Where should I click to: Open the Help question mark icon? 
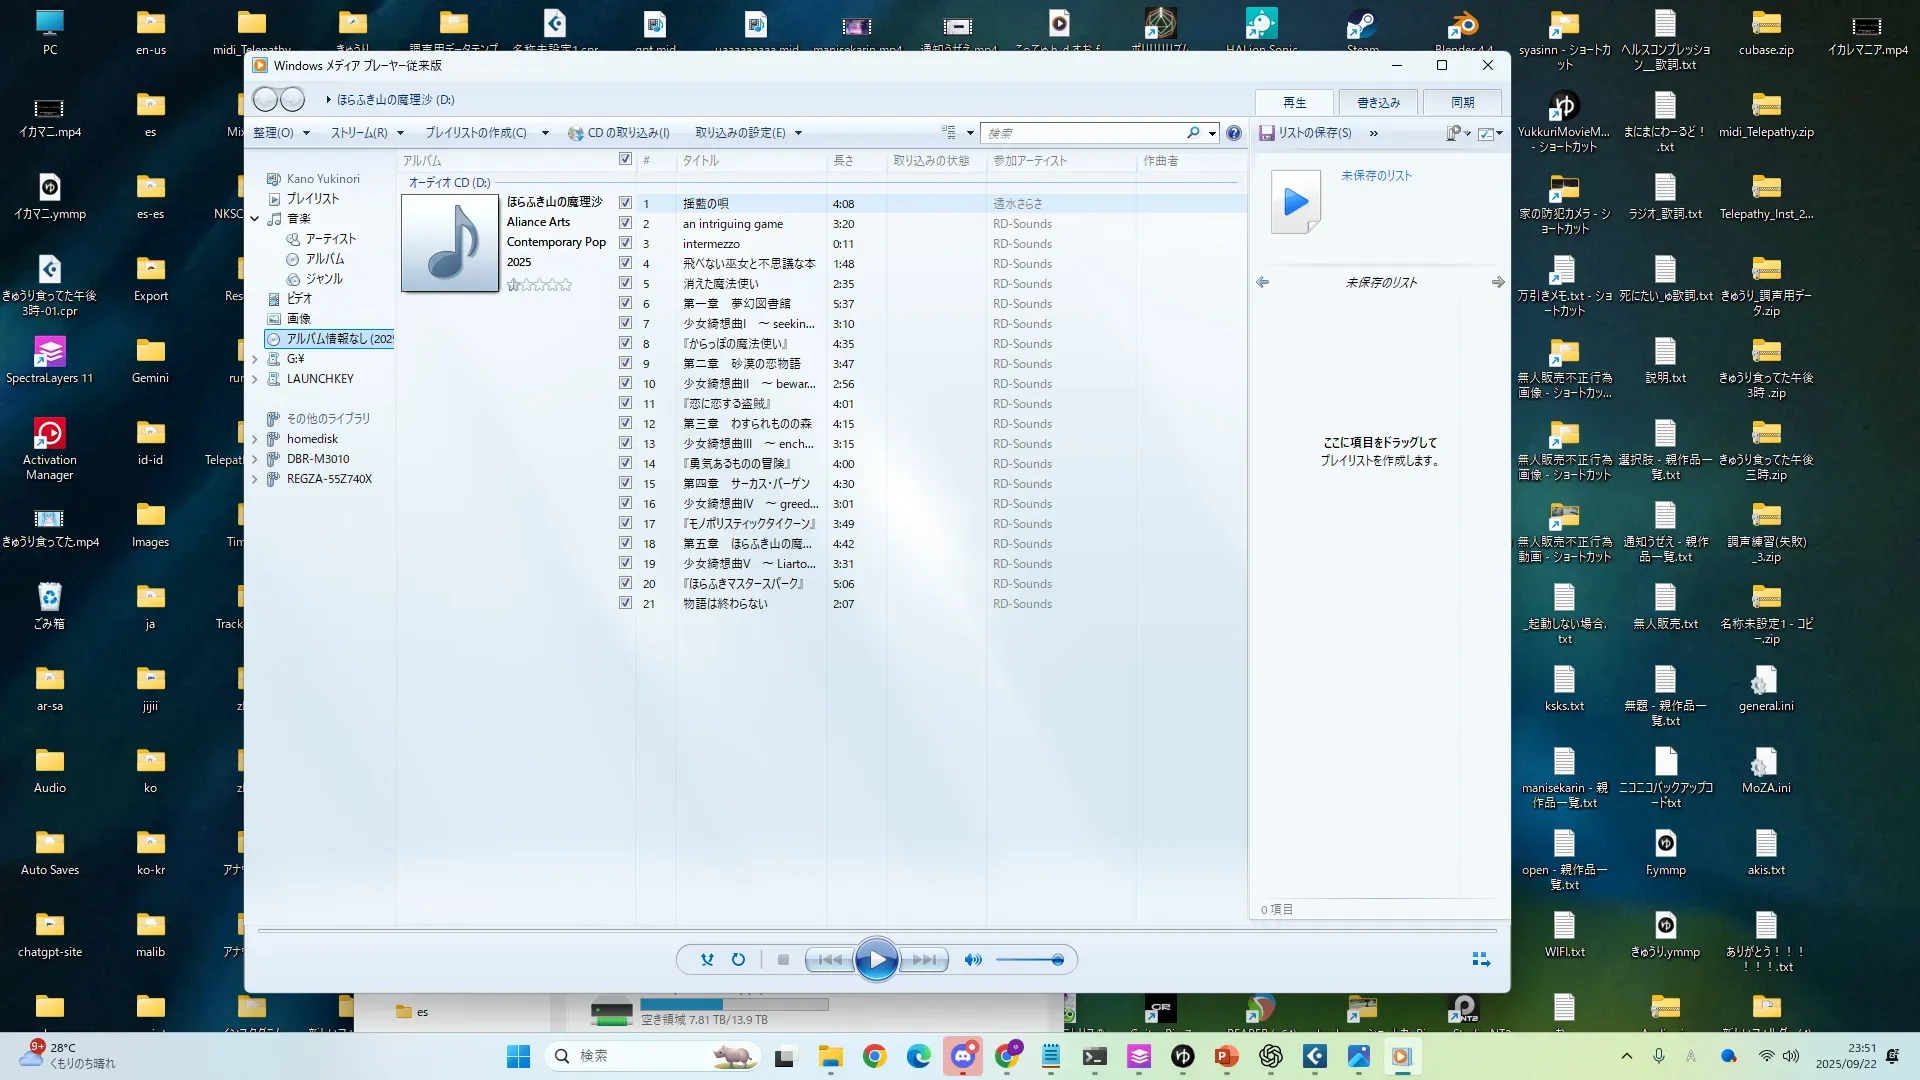[x=1234, y=133]
